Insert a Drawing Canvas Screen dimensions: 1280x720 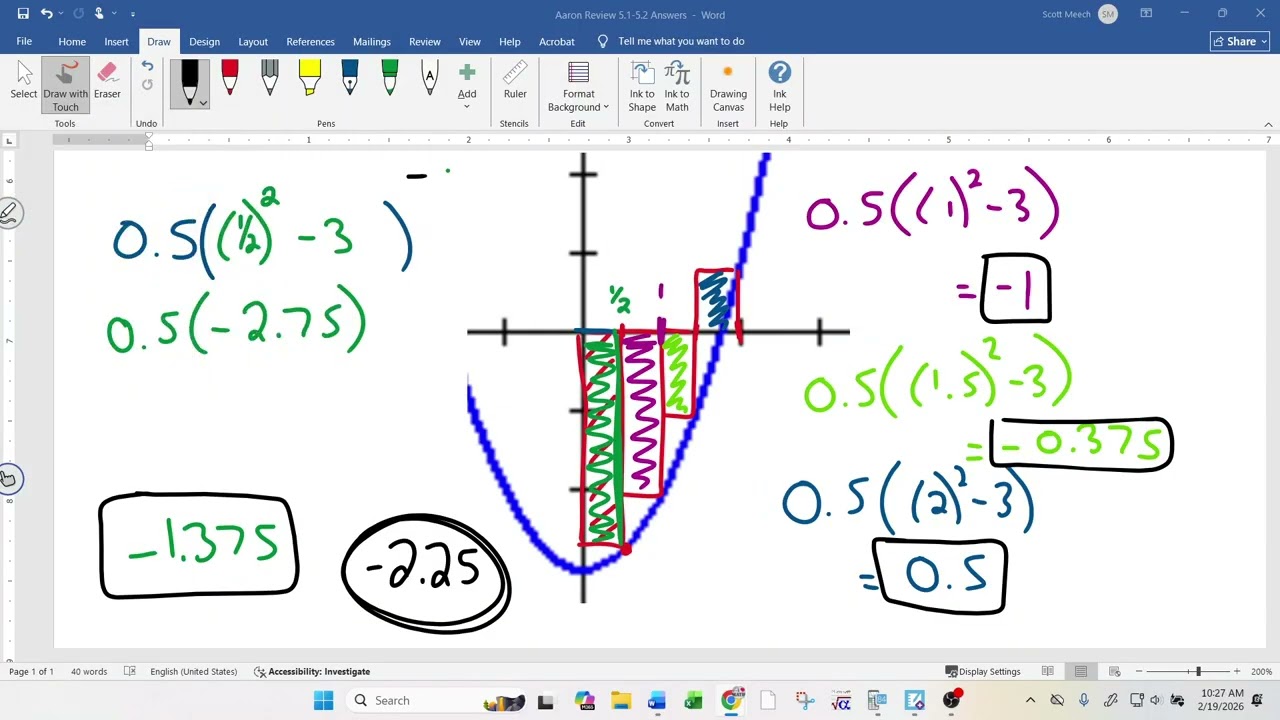click(x=728, y=87)
